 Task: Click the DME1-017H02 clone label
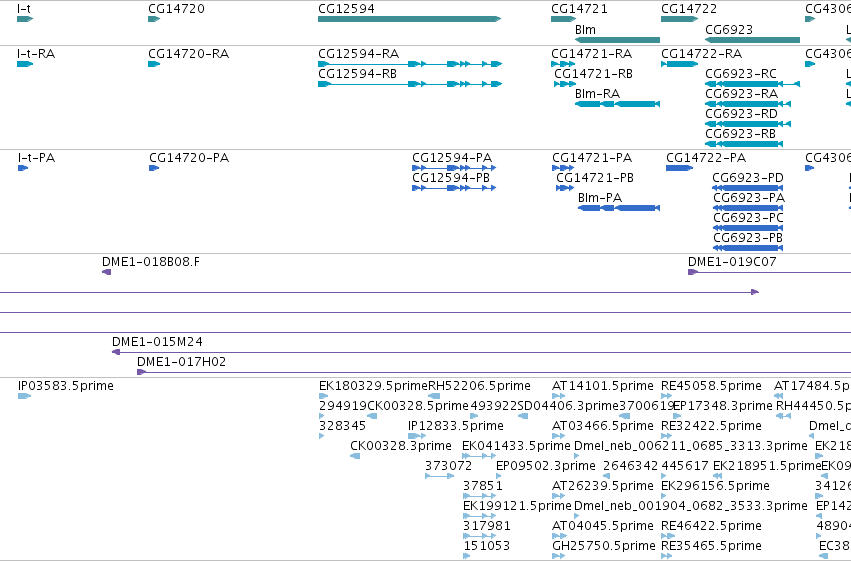(181, 362)
